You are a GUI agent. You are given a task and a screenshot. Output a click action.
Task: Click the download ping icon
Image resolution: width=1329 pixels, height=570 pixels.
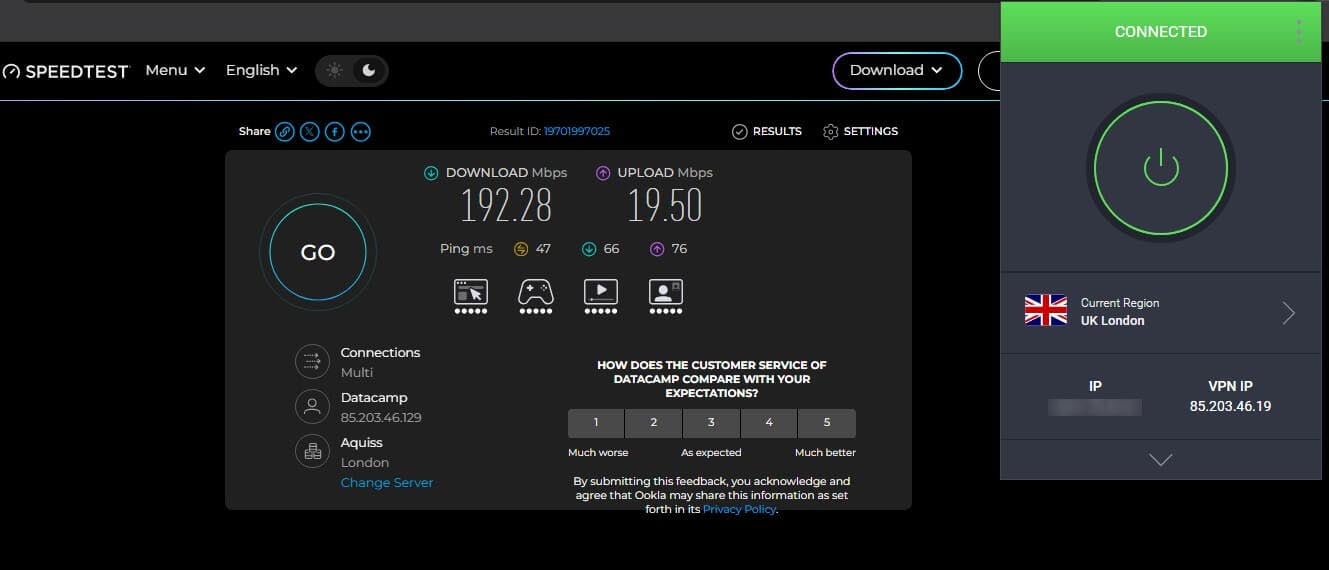589,249
